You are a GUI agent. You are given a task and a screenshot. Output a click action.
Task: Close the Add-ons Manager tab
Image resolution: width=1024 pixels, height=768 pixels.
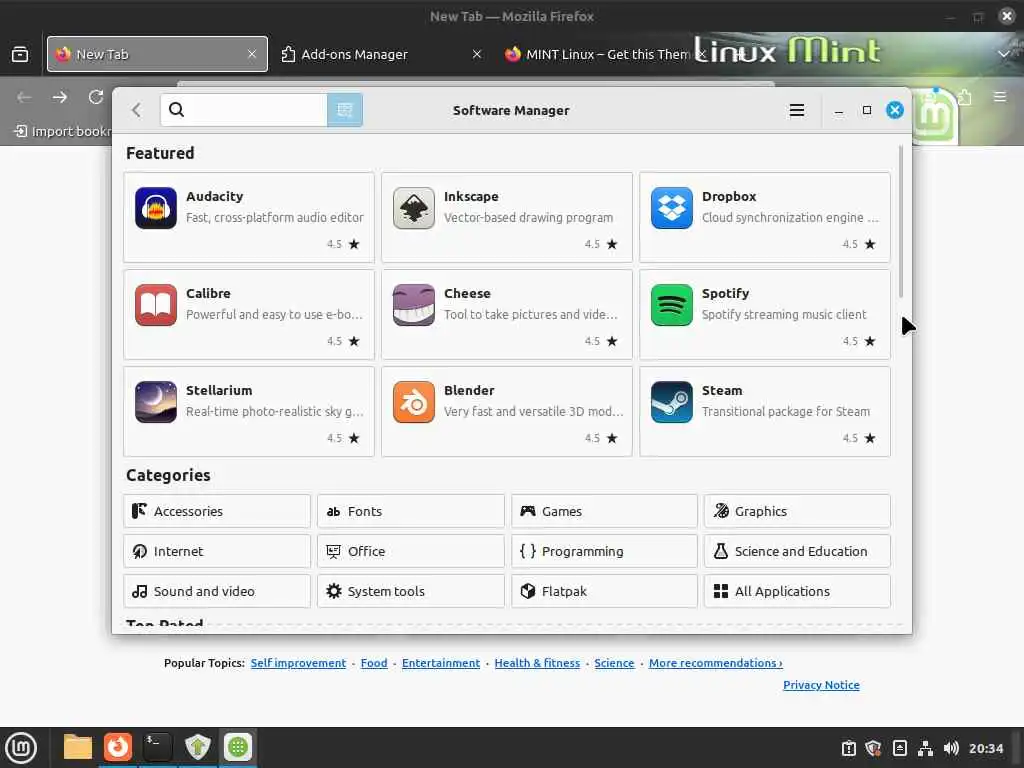pos(477,54)
